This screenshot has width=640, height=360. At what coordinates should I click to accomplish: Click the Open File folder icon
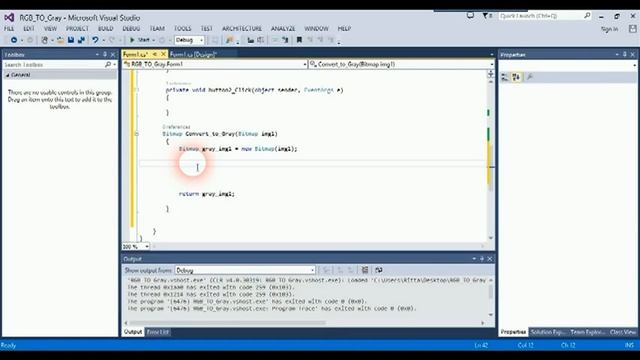pyautogui.click(x=60, y=40)
